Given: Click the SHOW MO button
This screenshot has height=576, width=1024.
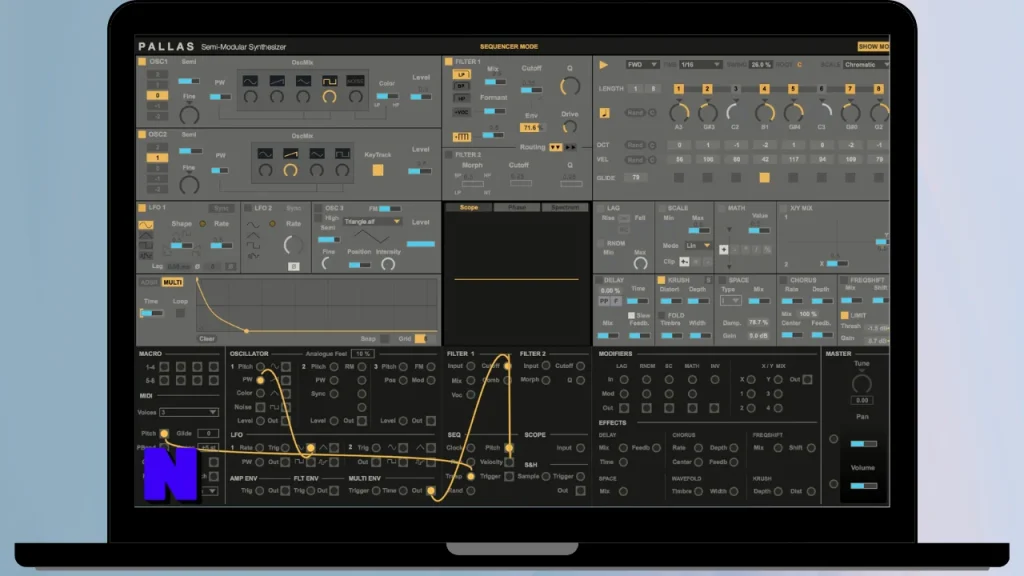Looking at the screenshot, I should [x=873, y=46].
